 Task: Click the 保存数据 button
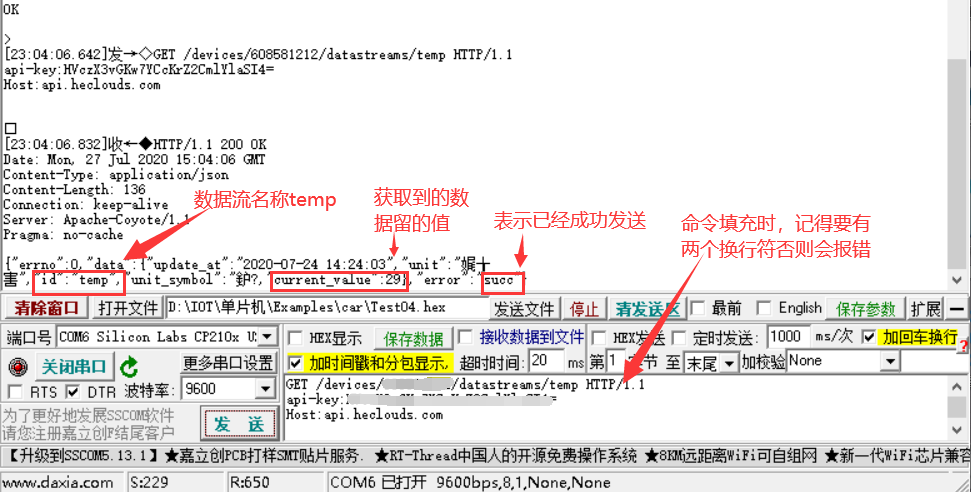pos(413,339)
